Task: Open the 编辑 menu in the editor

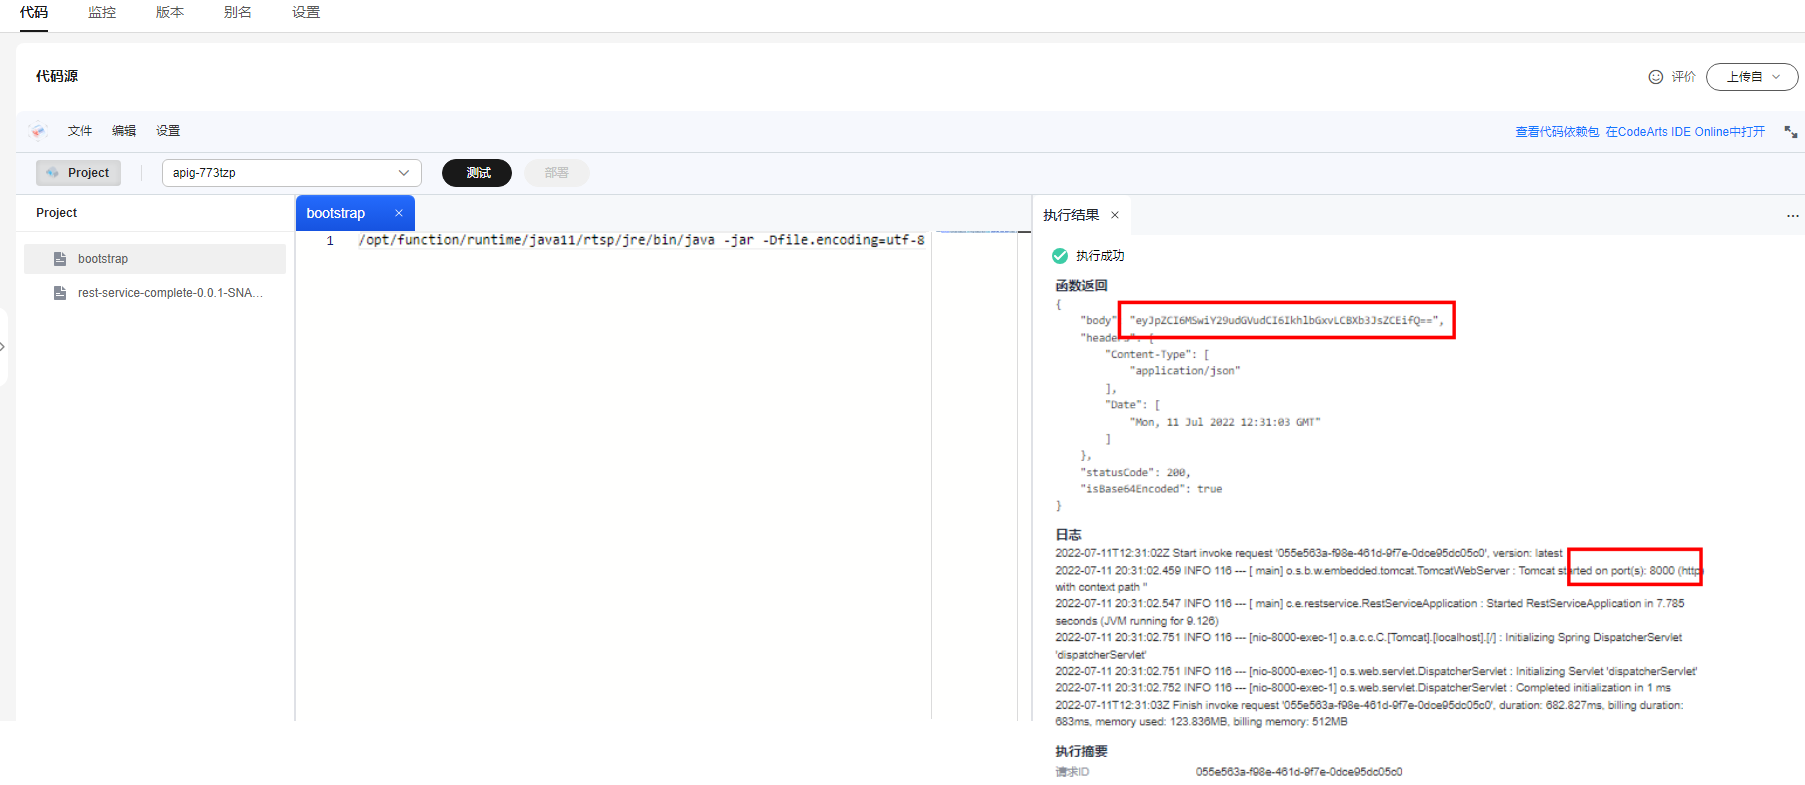Action: point(124,131)
